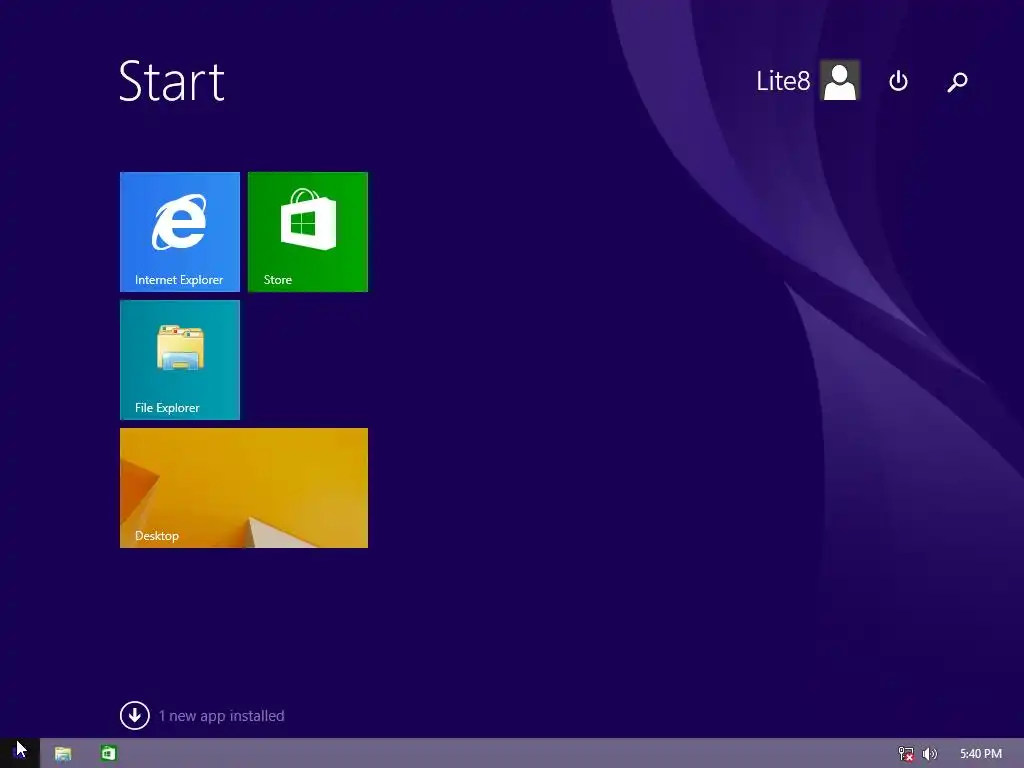Open File Explorer from the taskbar
This screenshot has height=768, width=1024.
[x=63, y=754]
